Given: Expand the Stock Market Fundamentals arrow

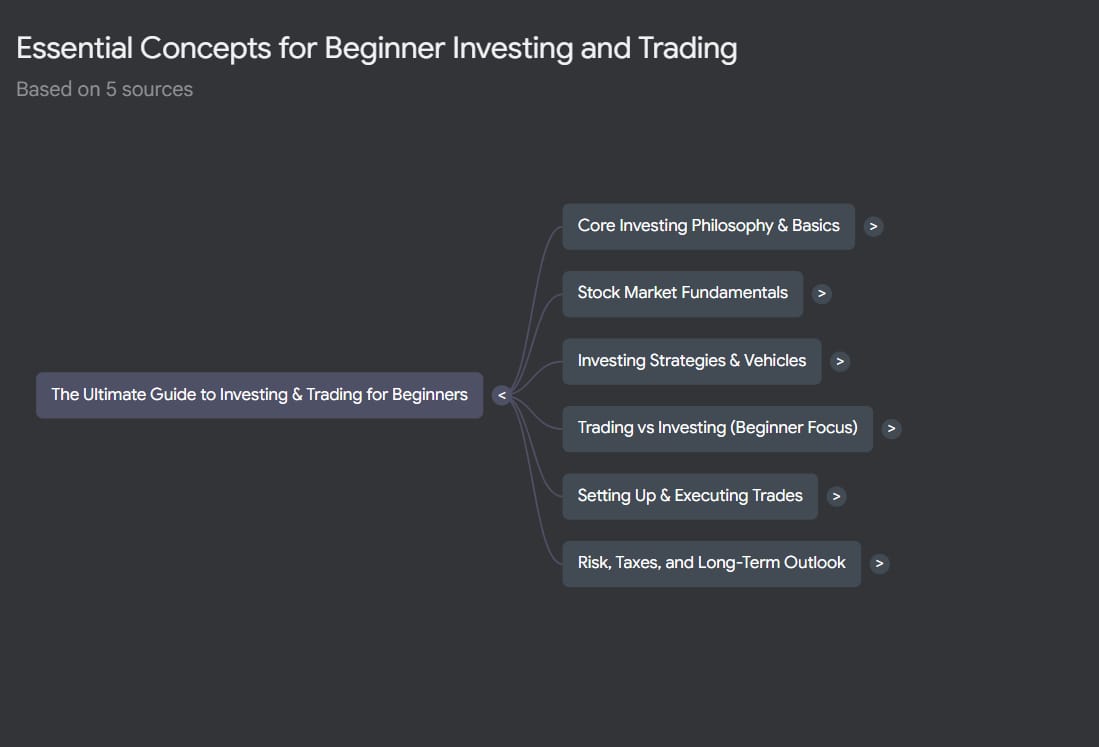Looking at the screenshot, I should click(x=821, y=294).
